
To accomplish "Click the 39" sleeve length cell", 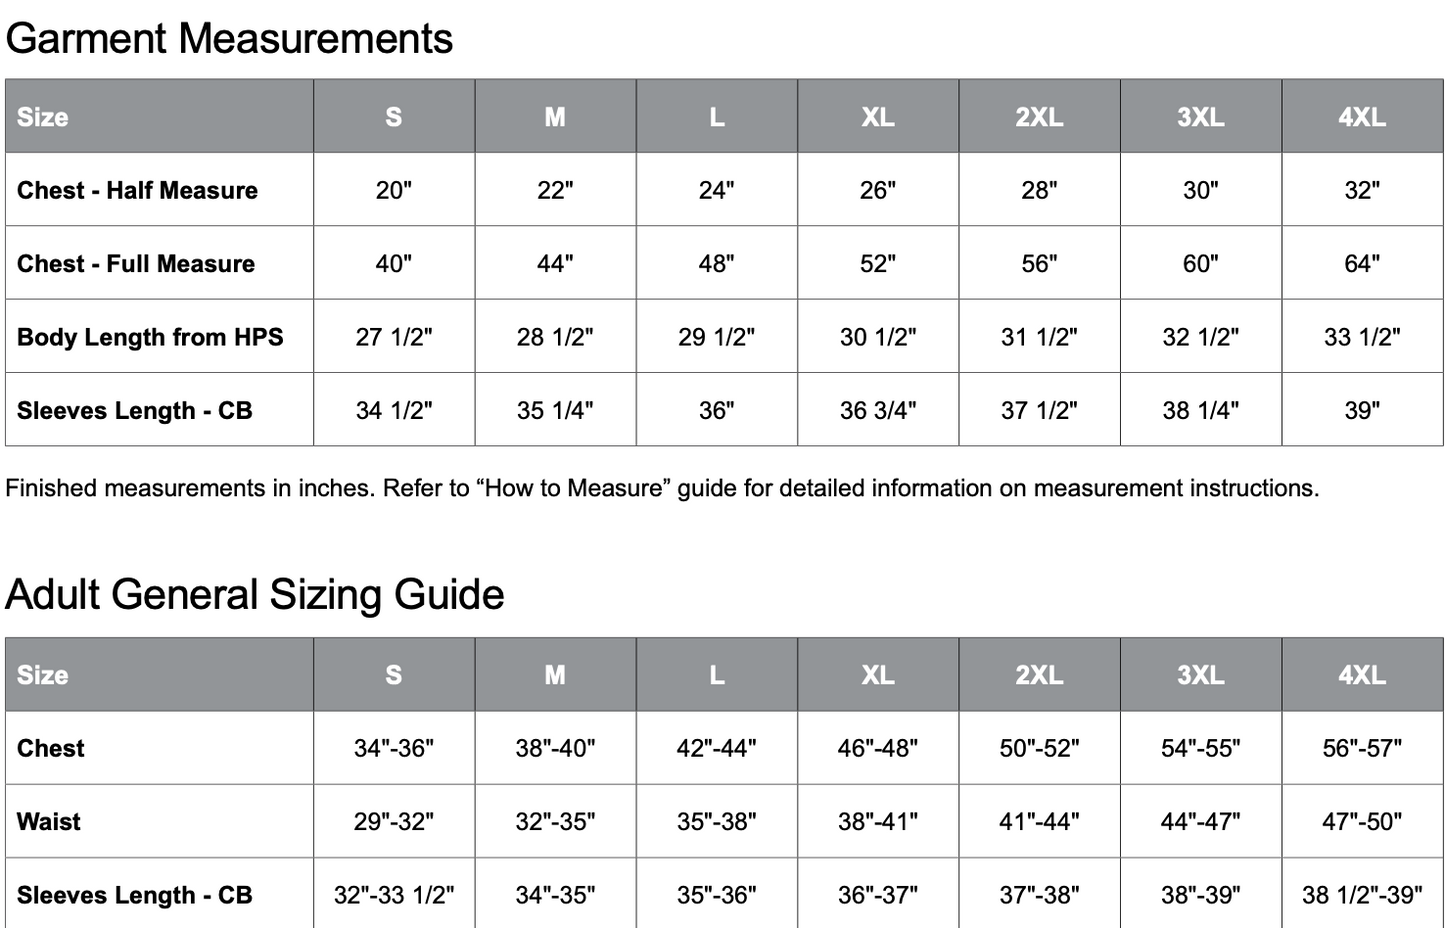I will coord(1361,411).
